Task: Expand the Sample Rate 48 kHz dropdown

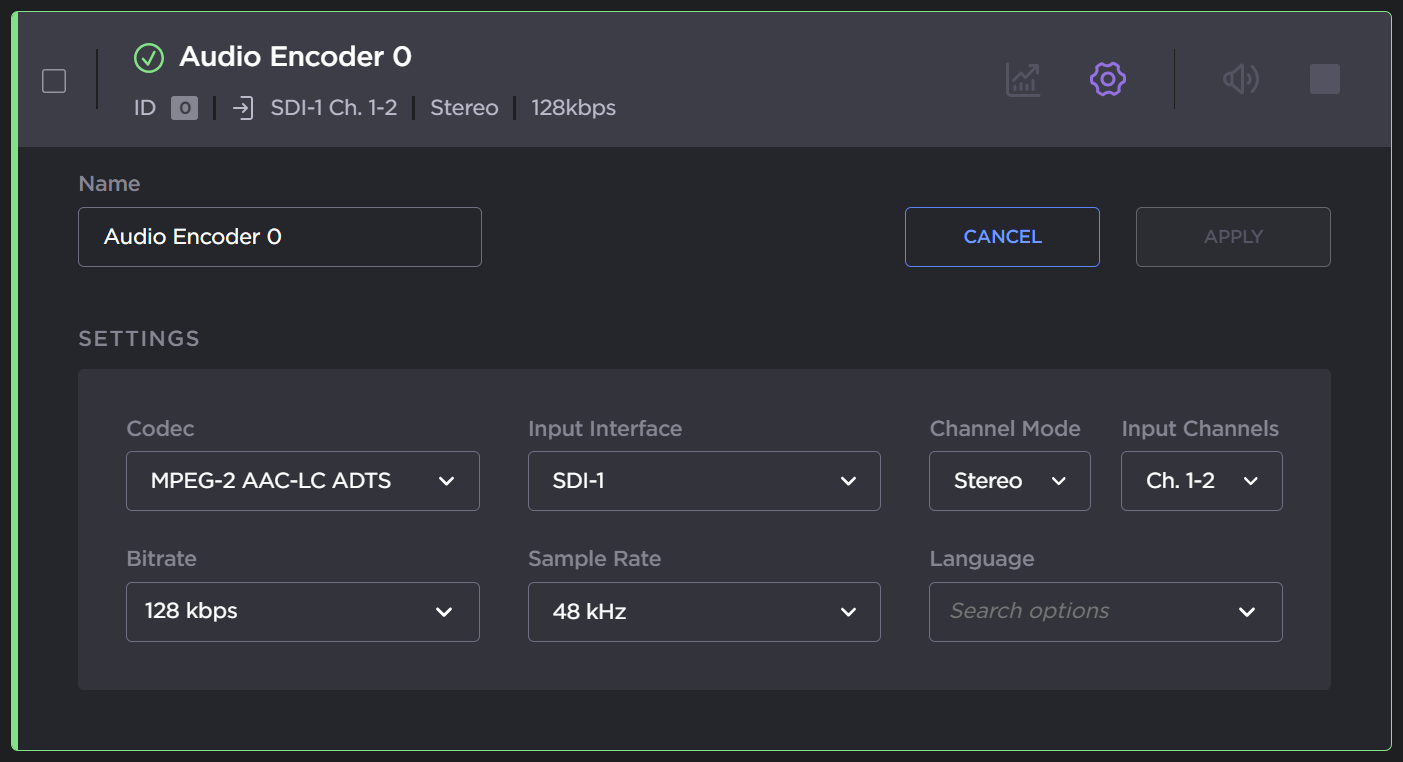Action: pyautogui.click(x=704, y=611)
